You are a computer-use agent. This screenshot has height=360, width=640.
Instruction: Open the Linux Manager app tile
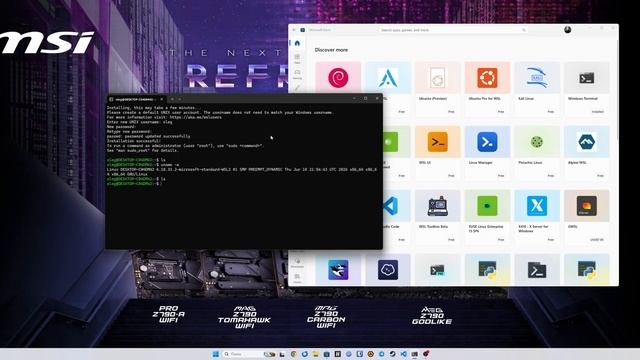point(487,152)
